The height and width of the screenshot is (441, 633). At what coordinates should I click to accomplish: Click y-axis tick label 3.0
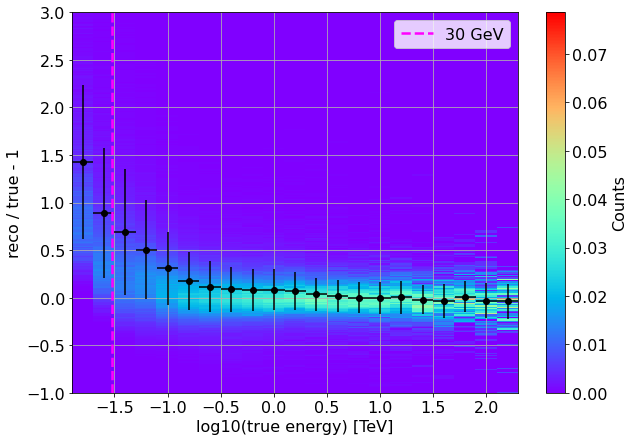click(52, 13)
